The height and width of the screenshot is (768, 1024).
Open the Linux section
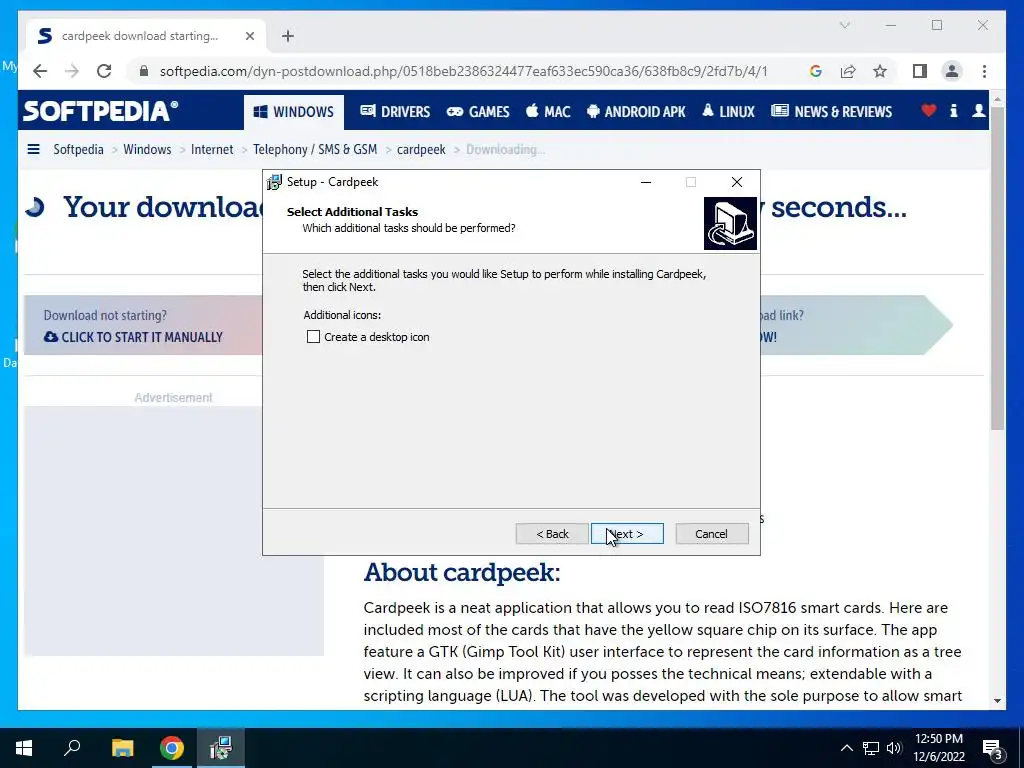tap(728, 112)
